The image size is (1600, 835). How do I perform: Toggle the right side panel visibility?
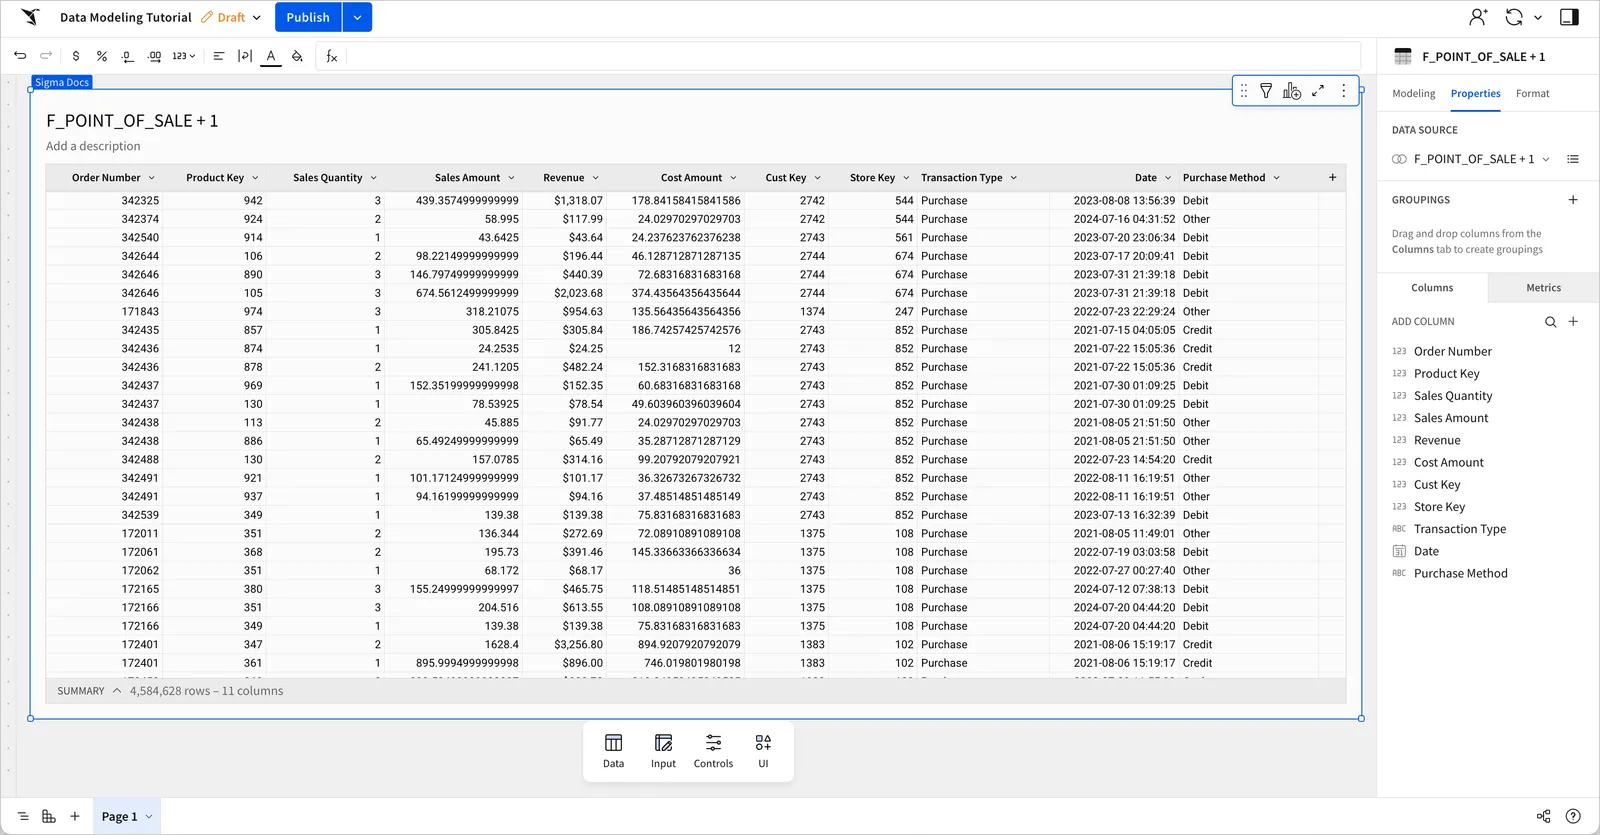(1570, 17)
